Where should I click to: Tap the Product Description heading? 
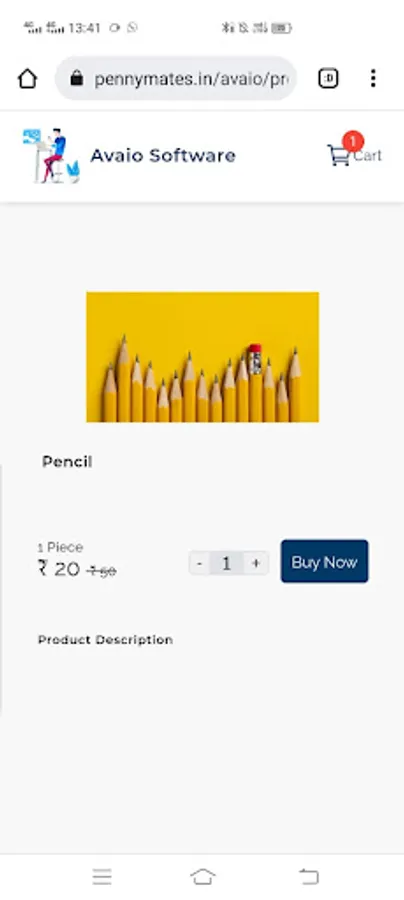tap(105, 640)
